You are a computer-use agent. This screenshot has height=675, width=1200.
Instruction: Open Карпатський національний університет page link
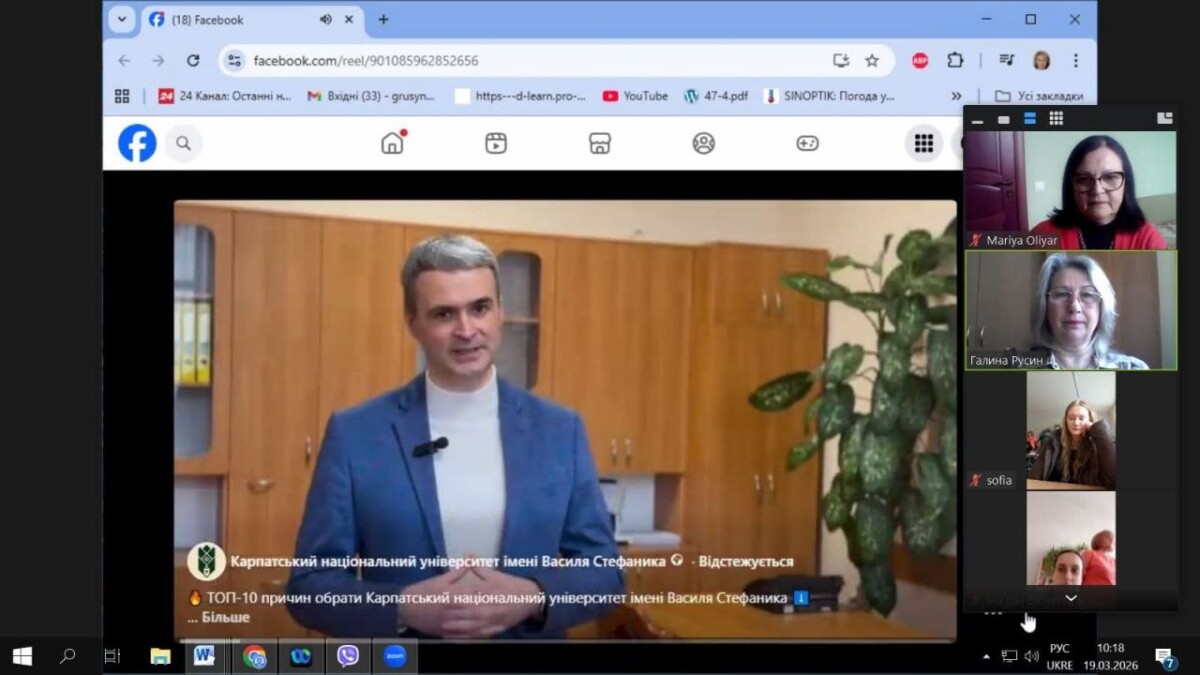pos(448,561)
